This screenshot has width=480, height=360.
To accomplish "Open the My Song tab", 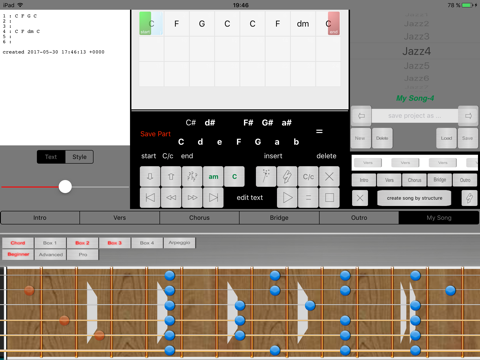I will pos(439,218).
